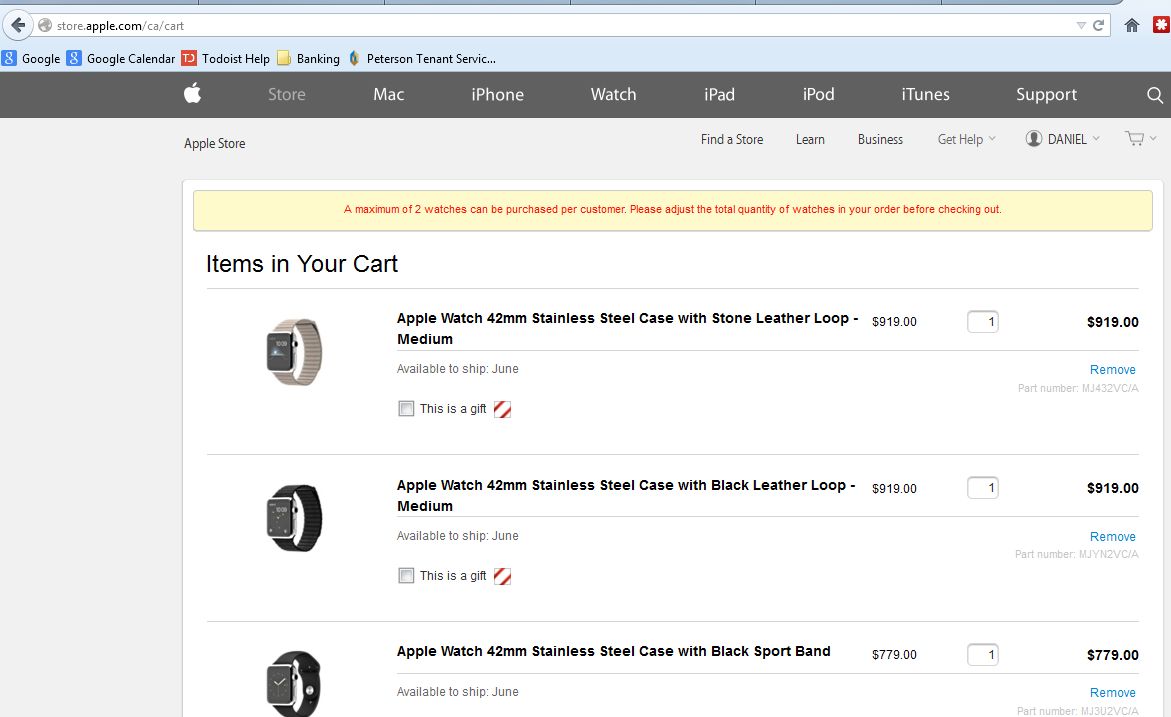Open the shopping cart icon
The width and height of the screenshot is (1171, 717).
1134,138
